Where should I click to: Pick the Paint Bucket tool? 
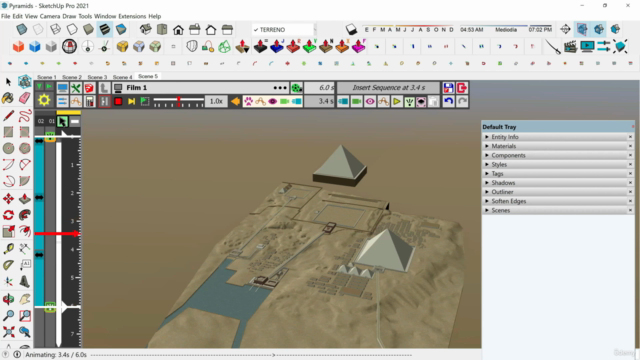point(8,98)
